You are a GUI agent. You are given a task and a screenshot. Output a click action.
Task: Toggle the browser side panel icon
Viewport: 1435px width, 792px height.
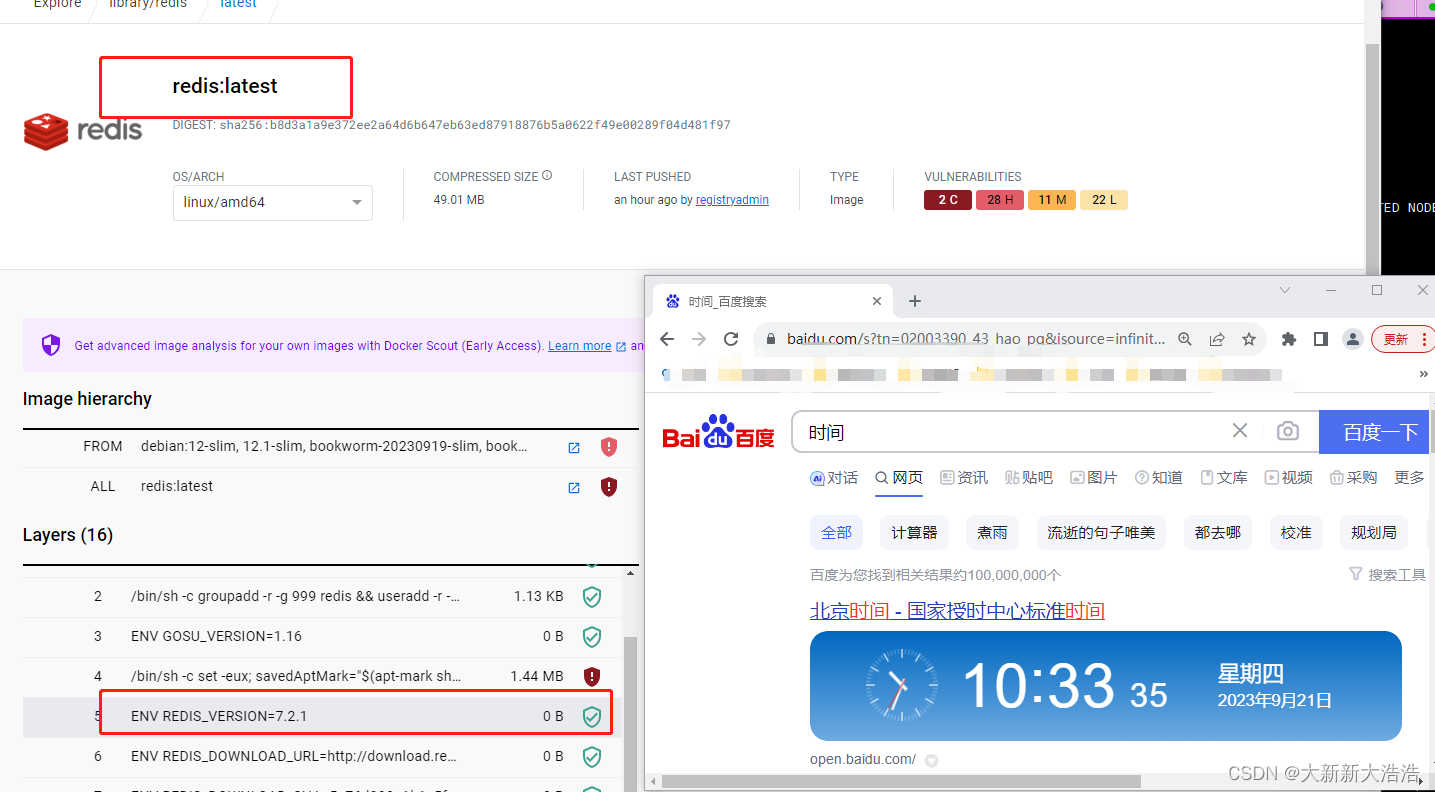[x=1321, y=339]
